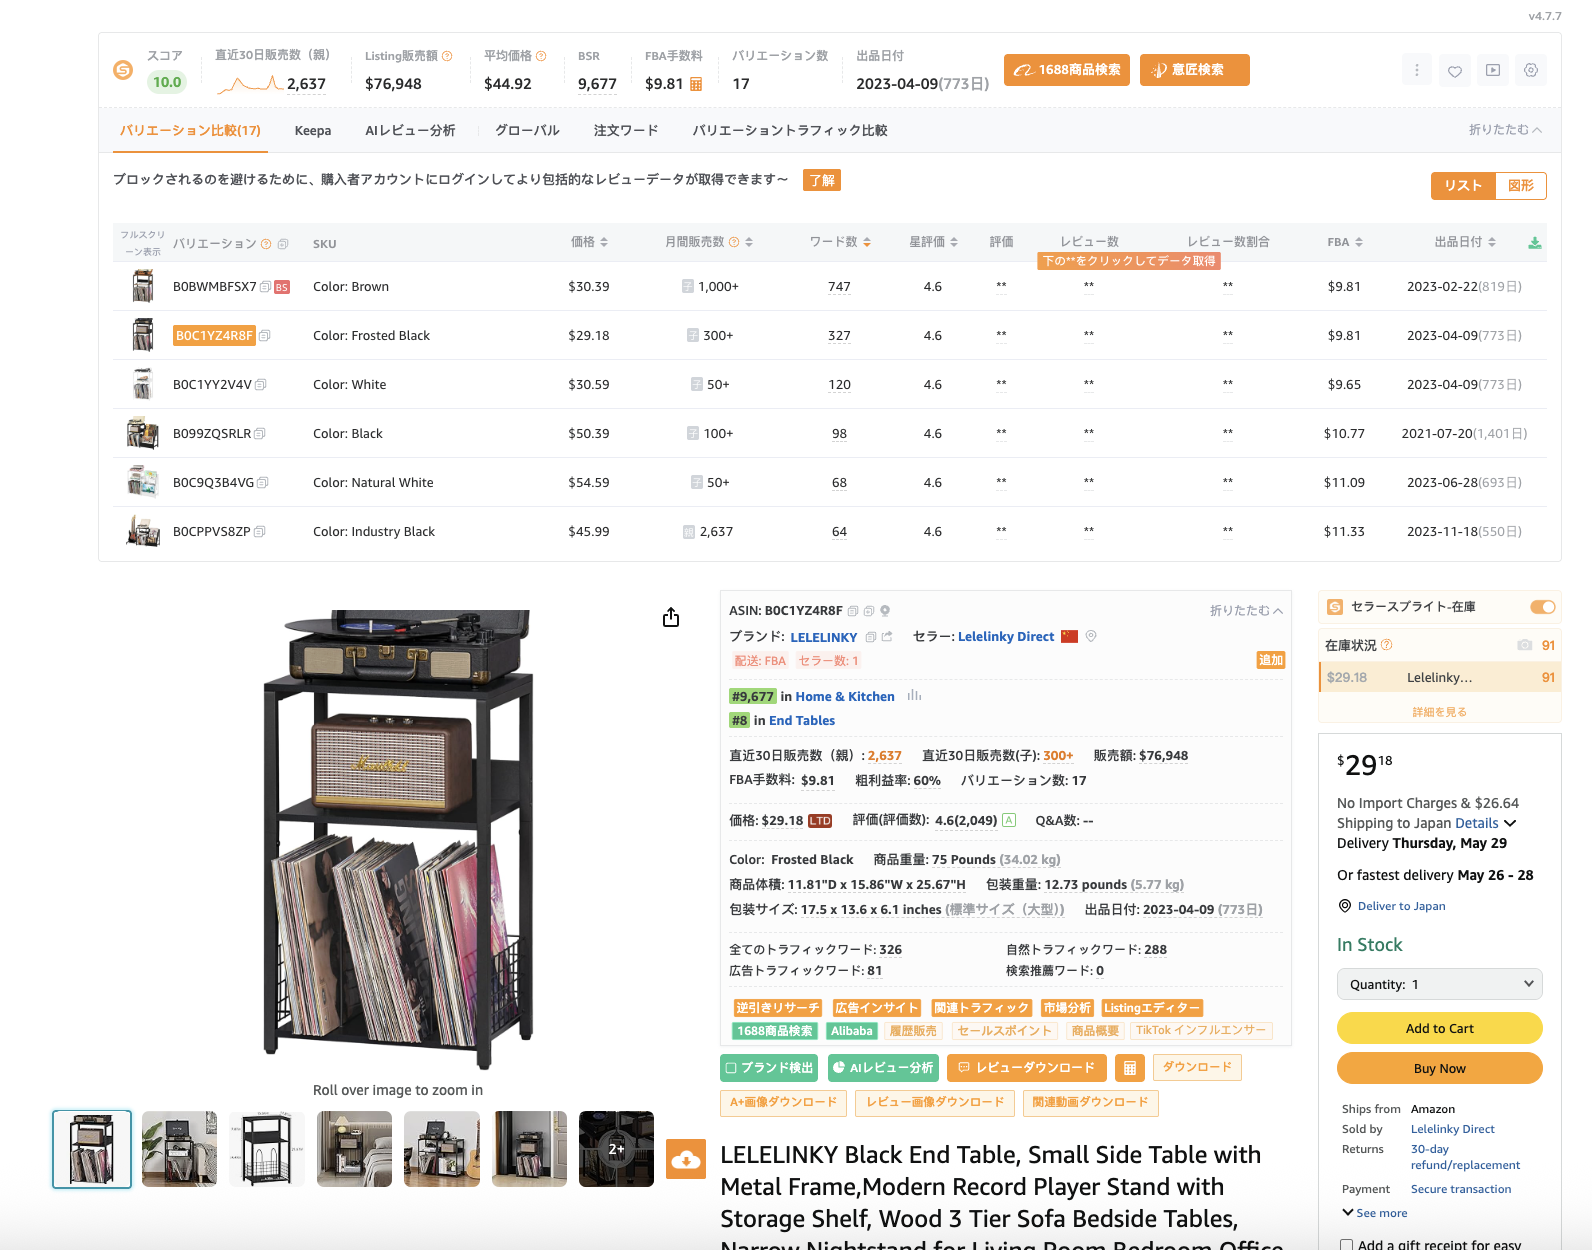Click the help icon next to 在庫状況
The height and width of the screenshot is (1250, 1592).
click(1386, 645)
